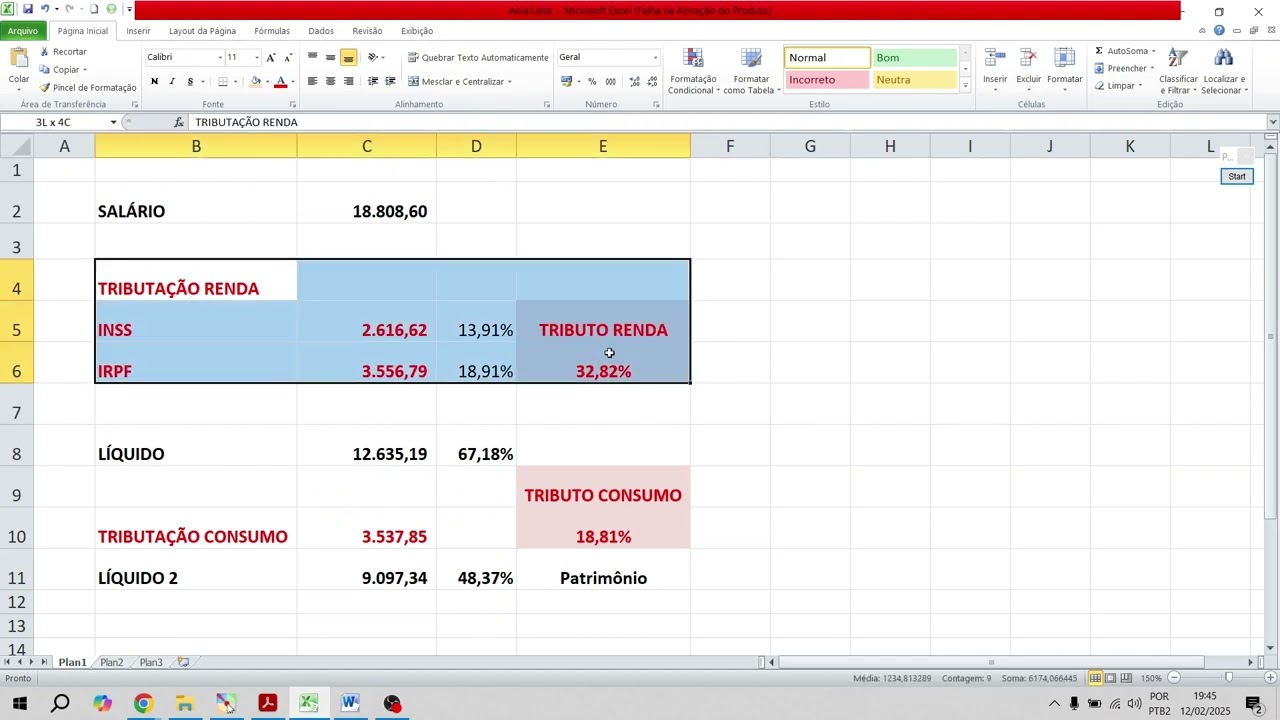1280x720 pixels.
Task: Save workbook via quick access floppy icon
Action: 28,9
